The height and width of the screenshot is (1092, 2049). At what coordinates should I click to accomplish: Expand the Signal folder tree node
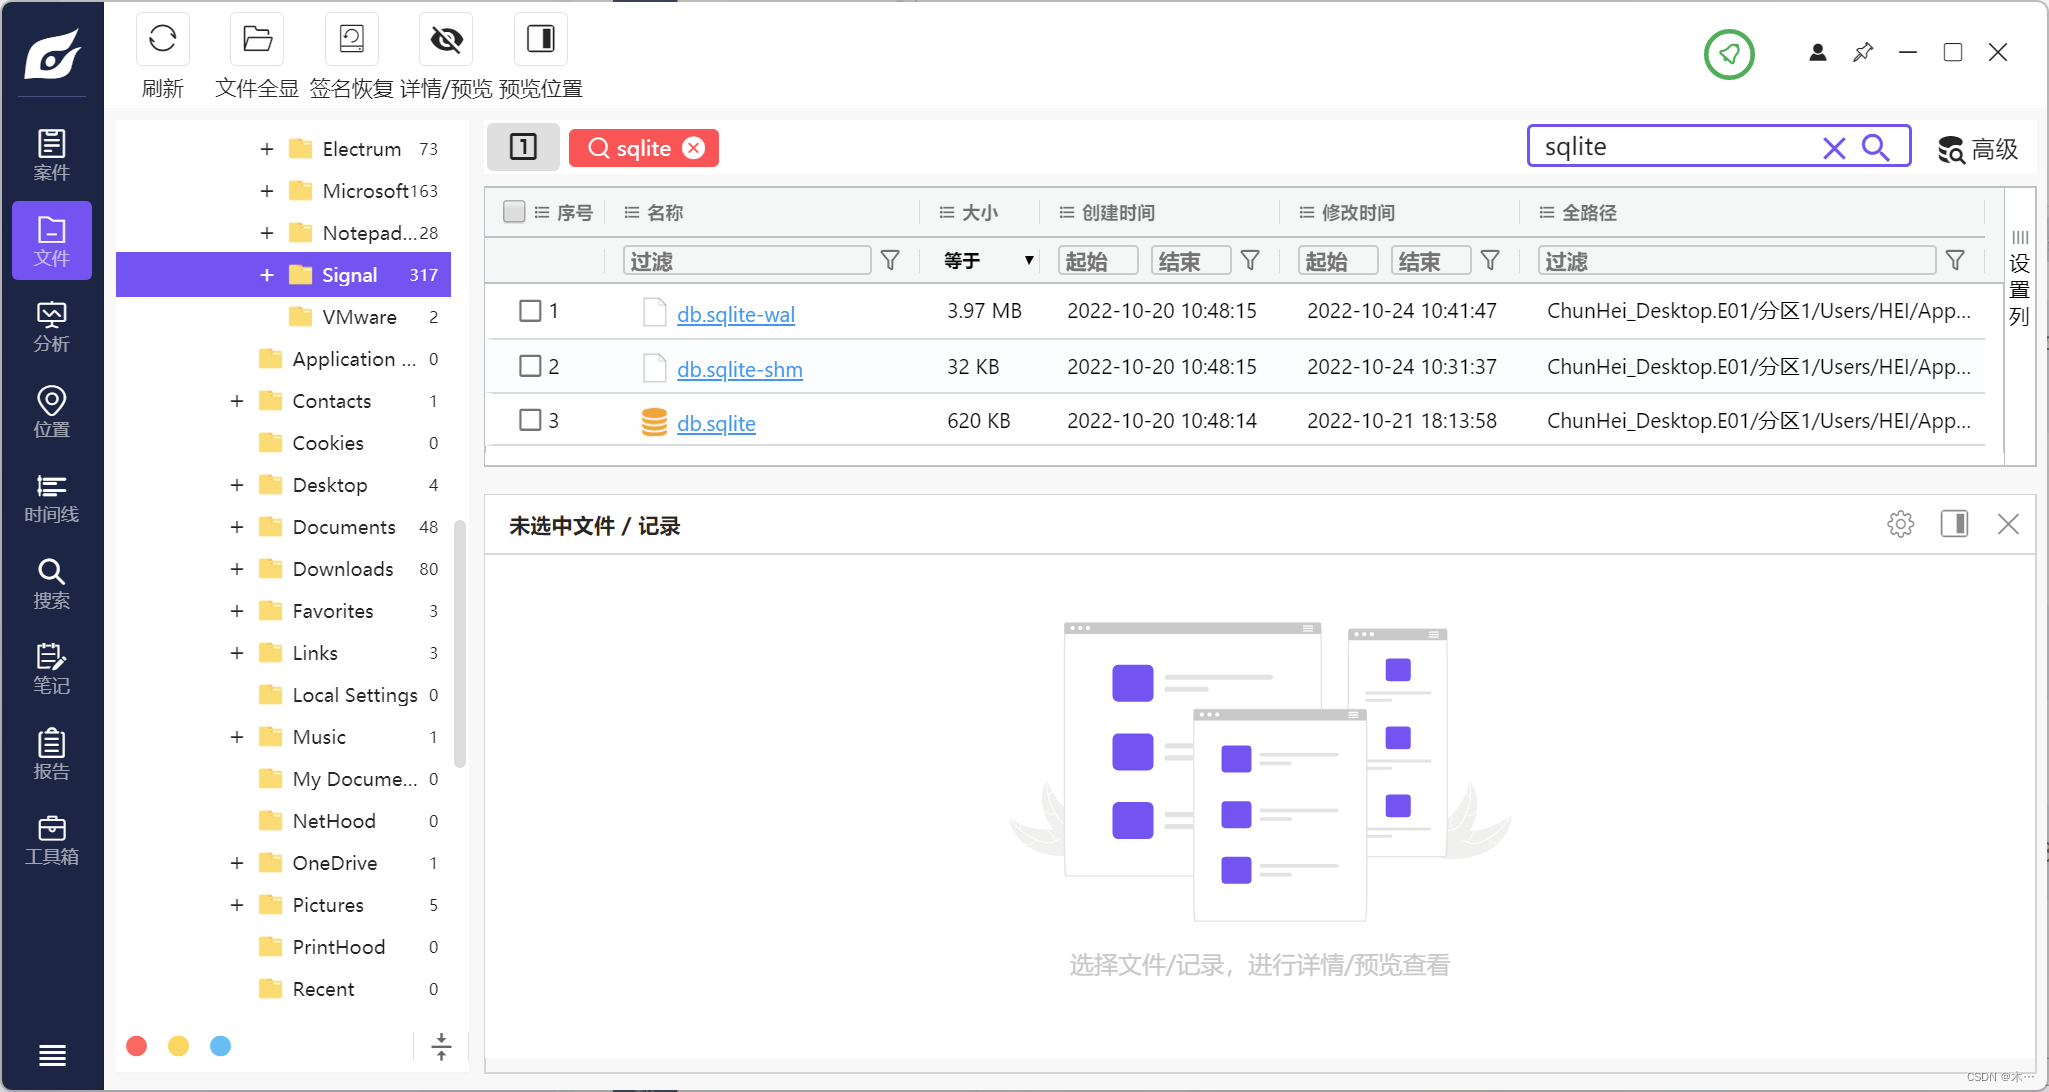pyautogui.click(x=267, y=275)
